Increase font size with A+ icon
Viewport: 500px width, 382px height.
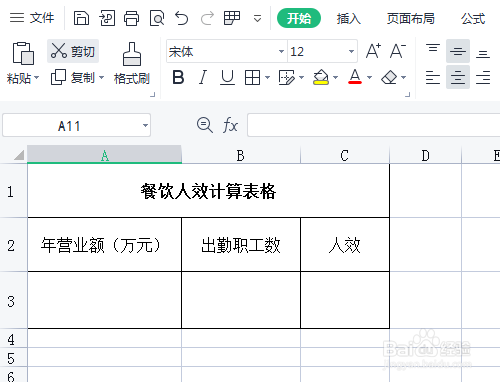[373, 51]
